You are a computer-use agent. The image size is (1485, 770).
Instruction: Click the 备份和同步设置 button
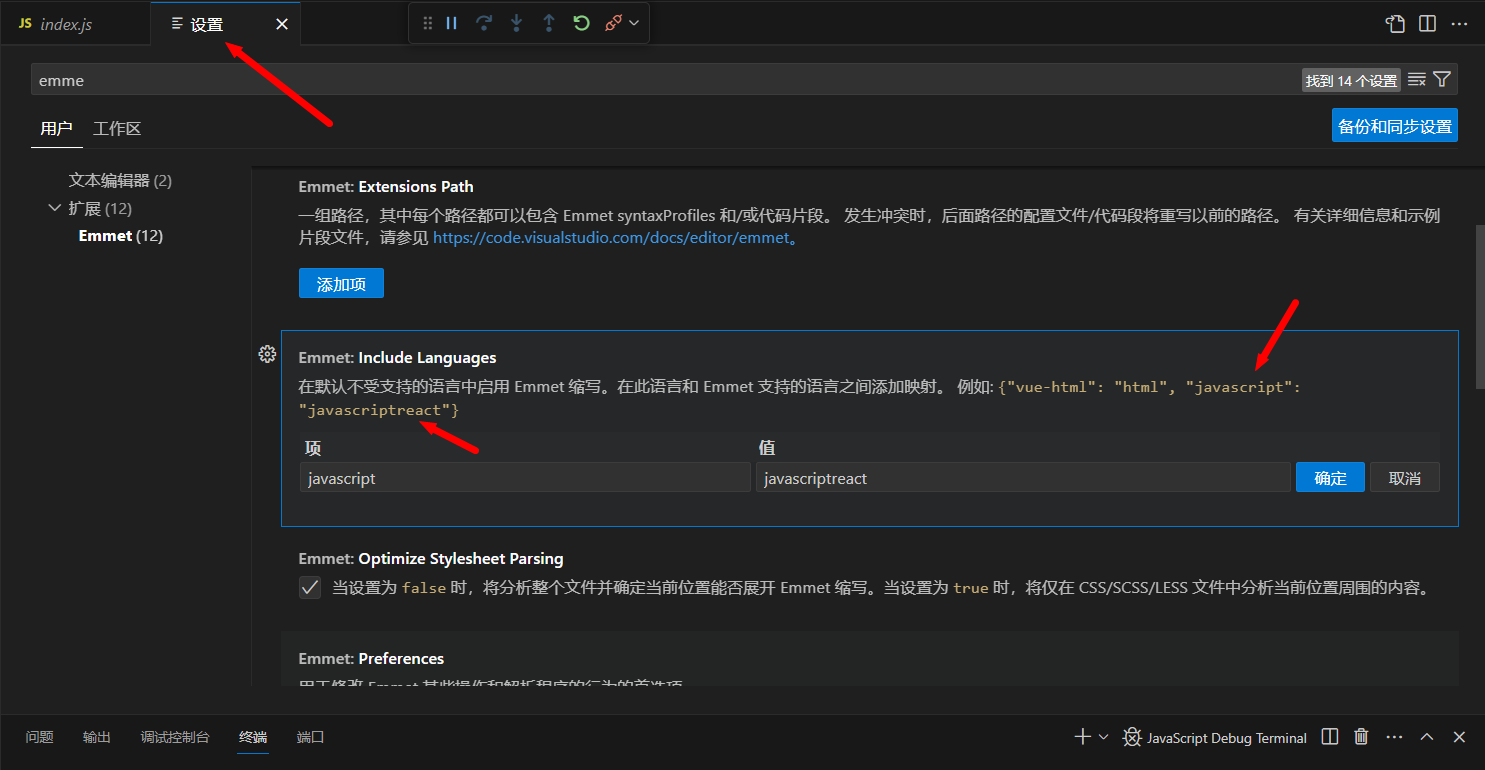click(x=1395, y=126)
